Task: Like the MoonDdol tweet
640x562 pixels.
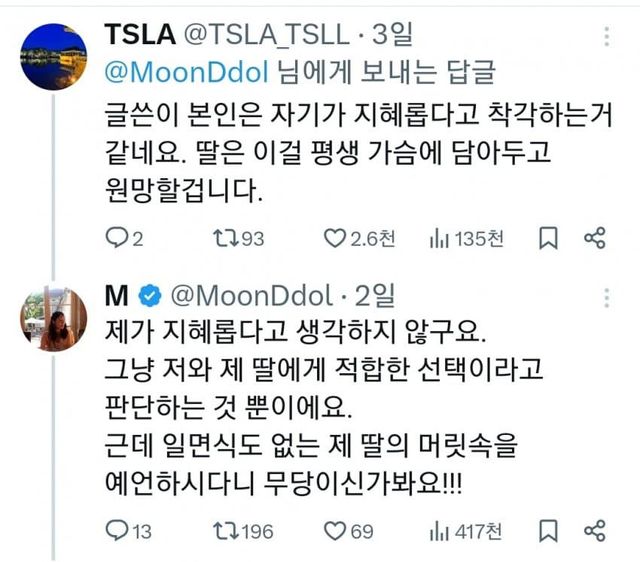Action: [x=334, y=530]
